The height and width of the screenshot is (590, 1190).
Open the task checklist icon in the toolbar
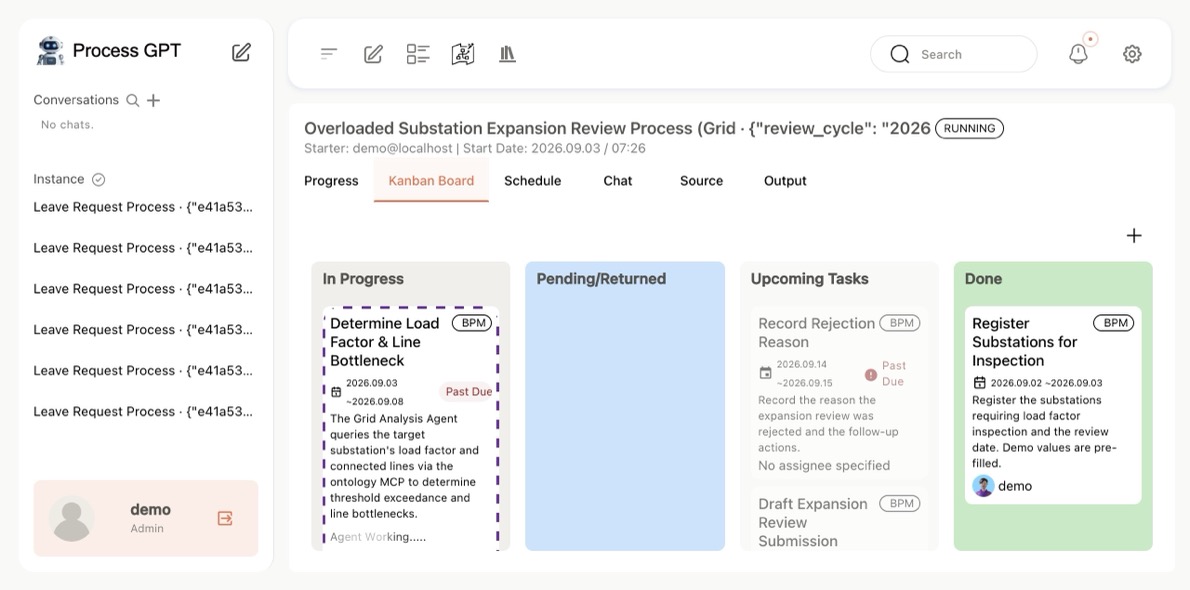tap(418, 54)
